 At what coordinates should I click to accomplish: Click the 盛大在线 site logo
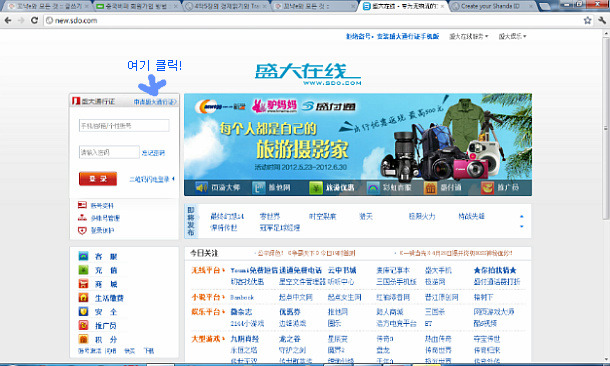pos(308,74)
